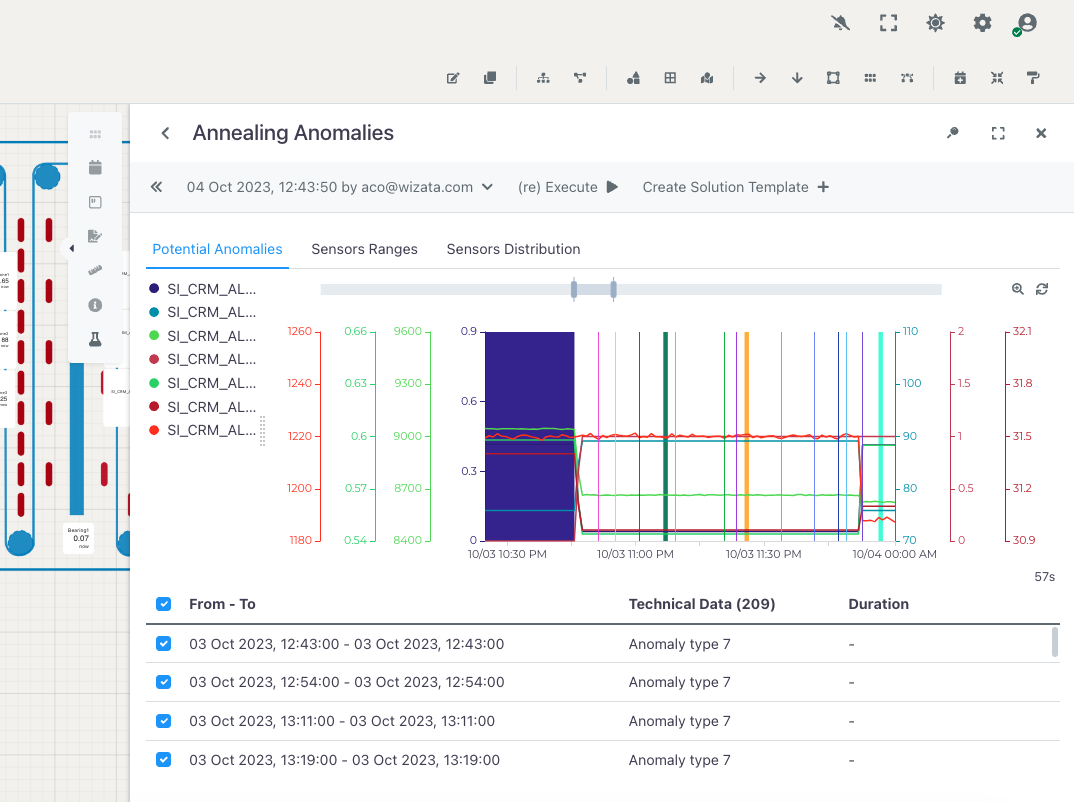The image size is (1074, 802).
Task: Uncheck the 13:11:00 anomaly row checkbox
Action: [x=163, y=721]
